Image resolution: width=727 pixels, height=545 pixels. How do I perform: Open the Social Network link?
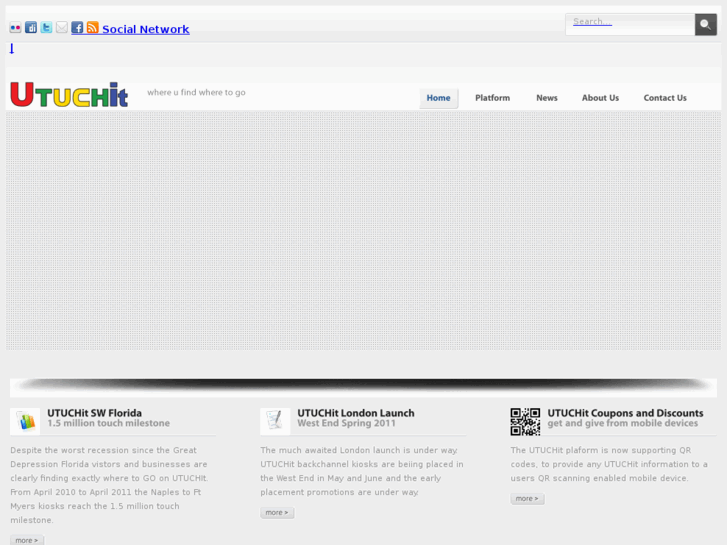(x=146, y=29)
